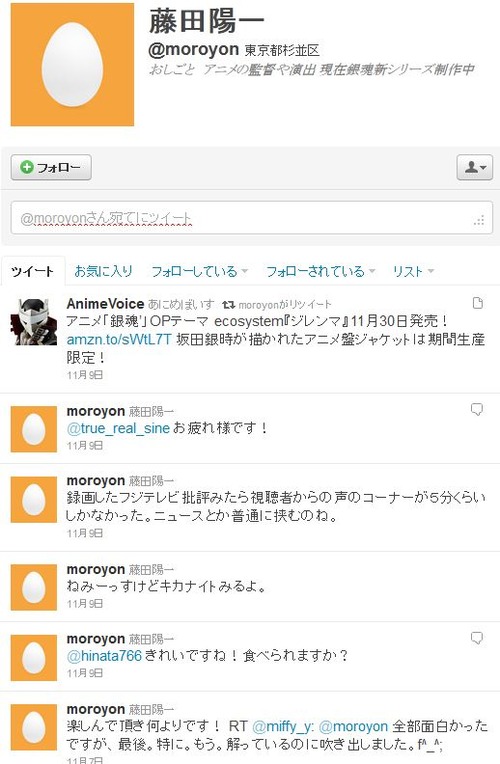Open the @hinata766 mention link
This screenshot has width=500, height=764.
[104, 656]
